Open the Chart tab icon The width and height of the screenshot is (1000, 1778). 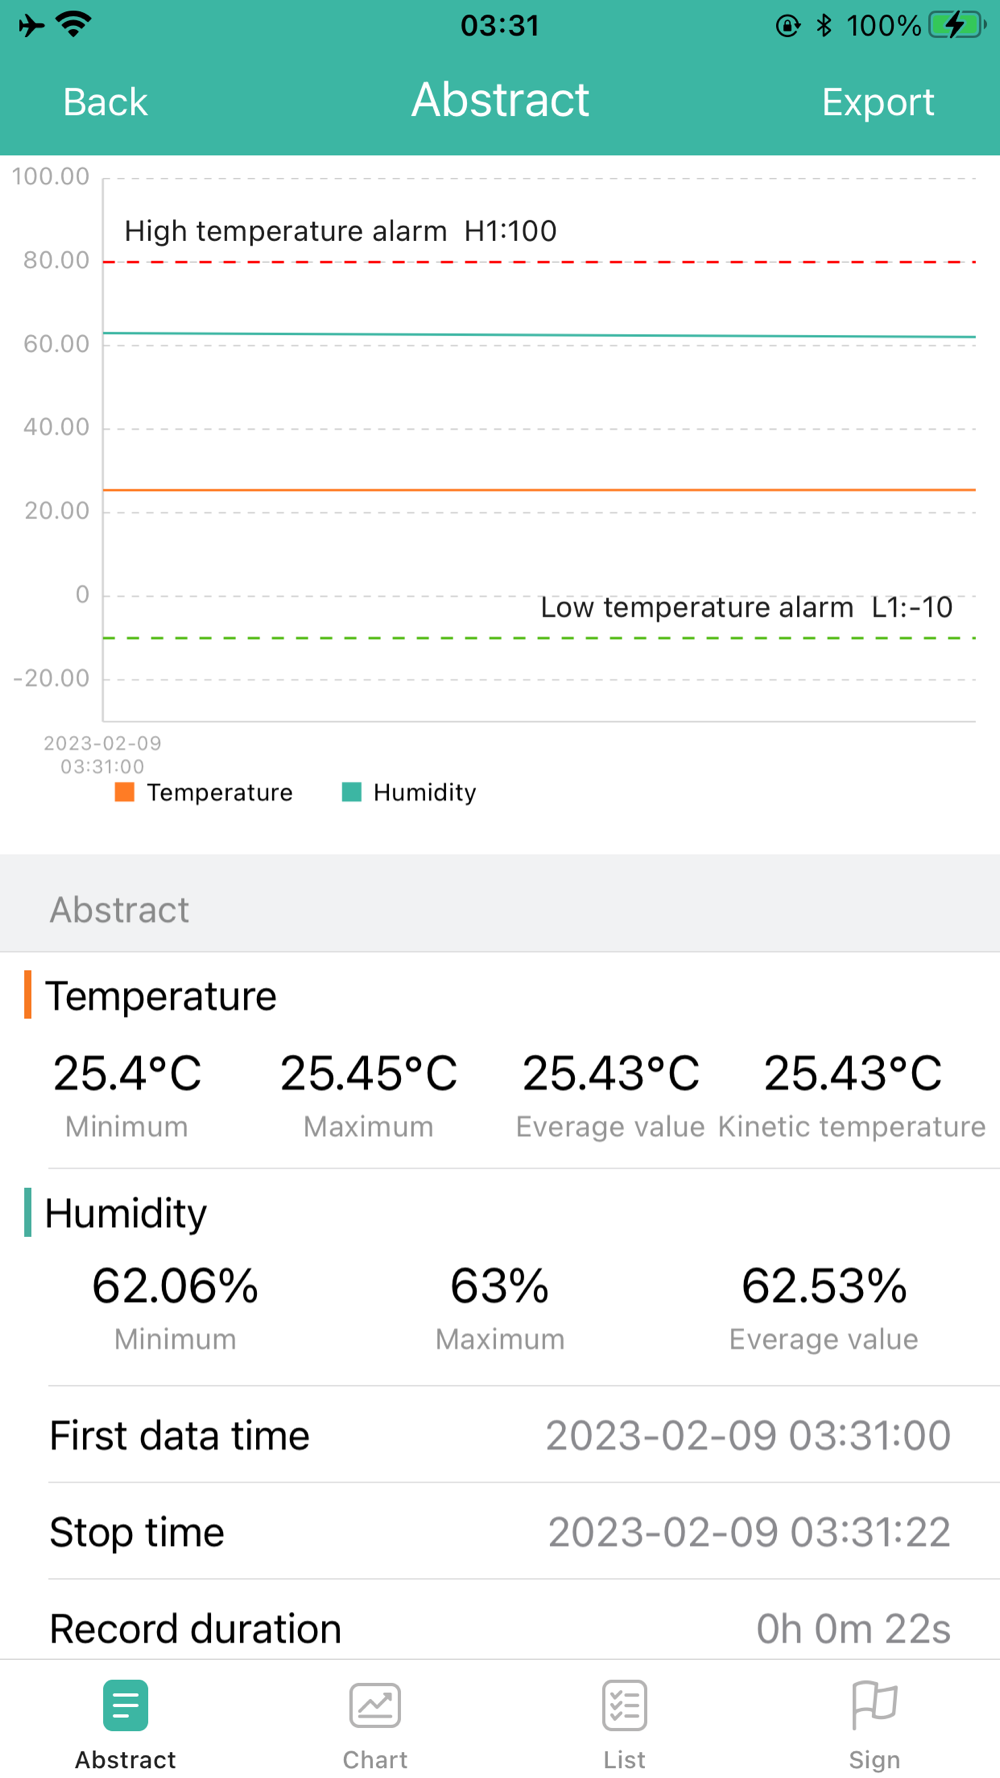point(375,1706)
